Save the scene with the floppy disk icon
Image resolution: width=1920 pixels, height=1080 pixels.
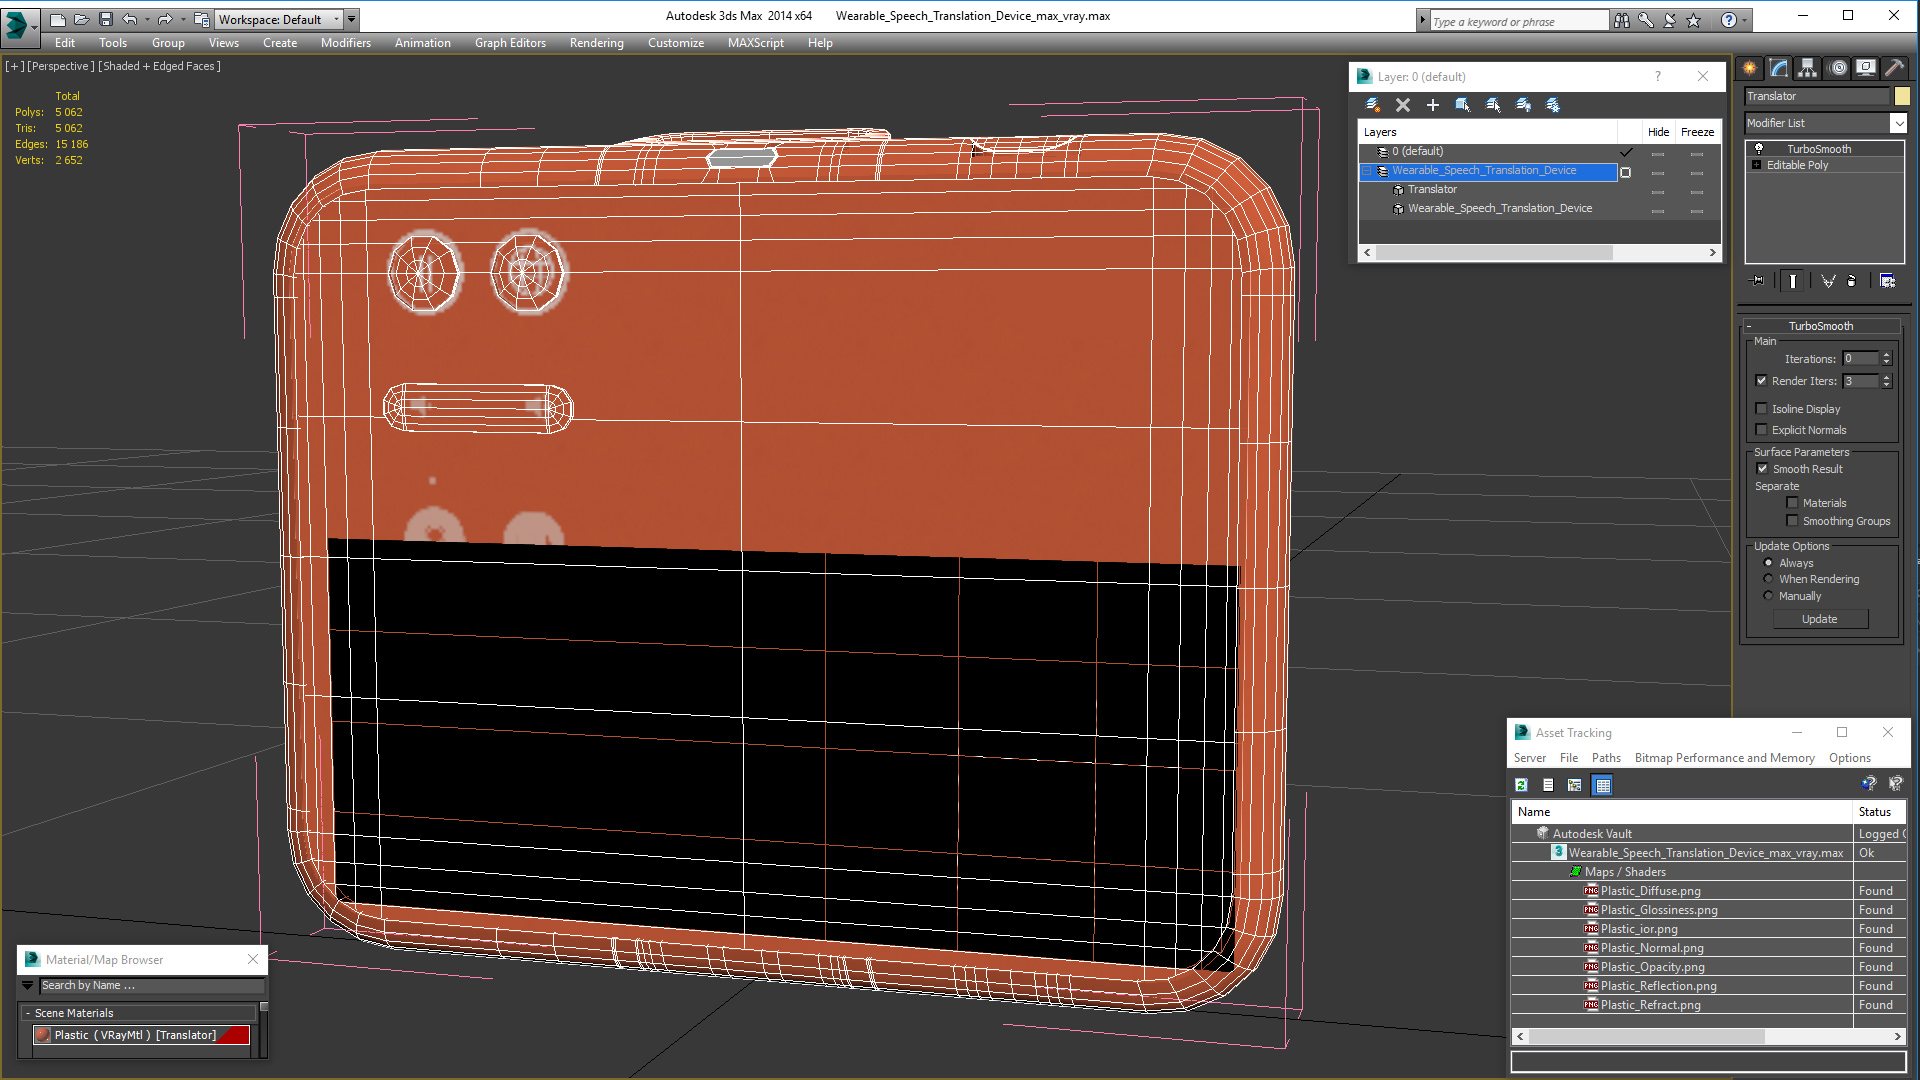click(x=106, y=19)
